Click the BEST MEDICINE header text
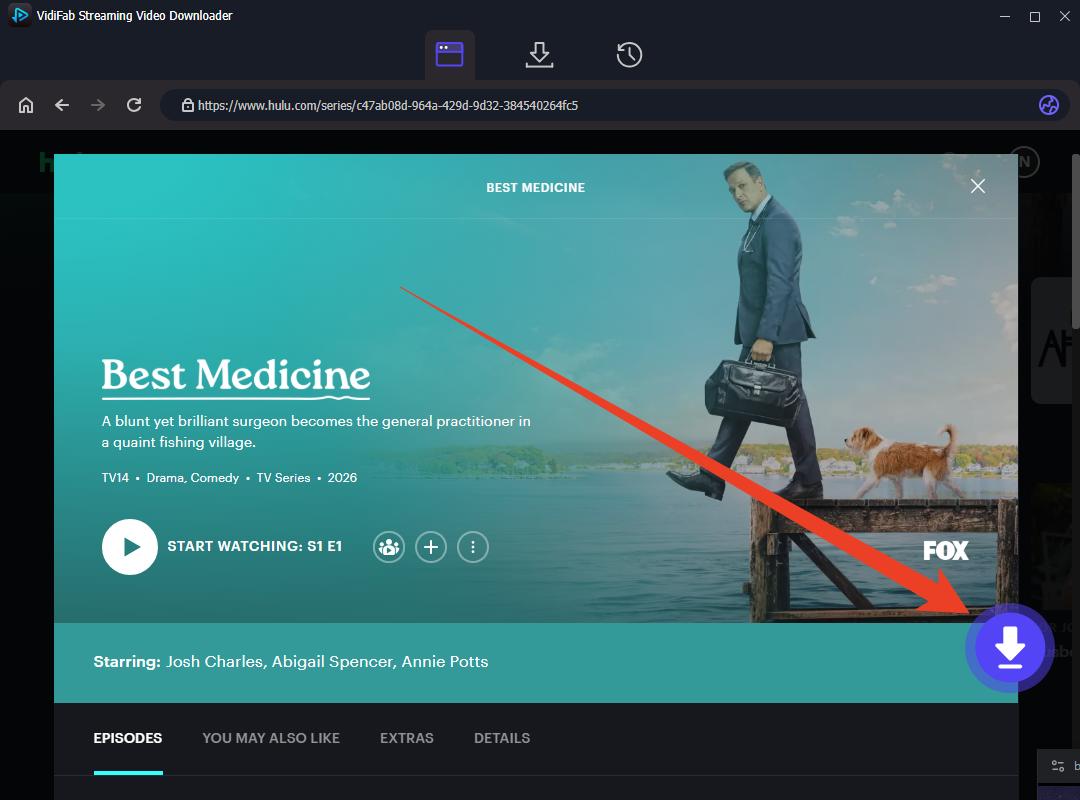 click(535, 187)
